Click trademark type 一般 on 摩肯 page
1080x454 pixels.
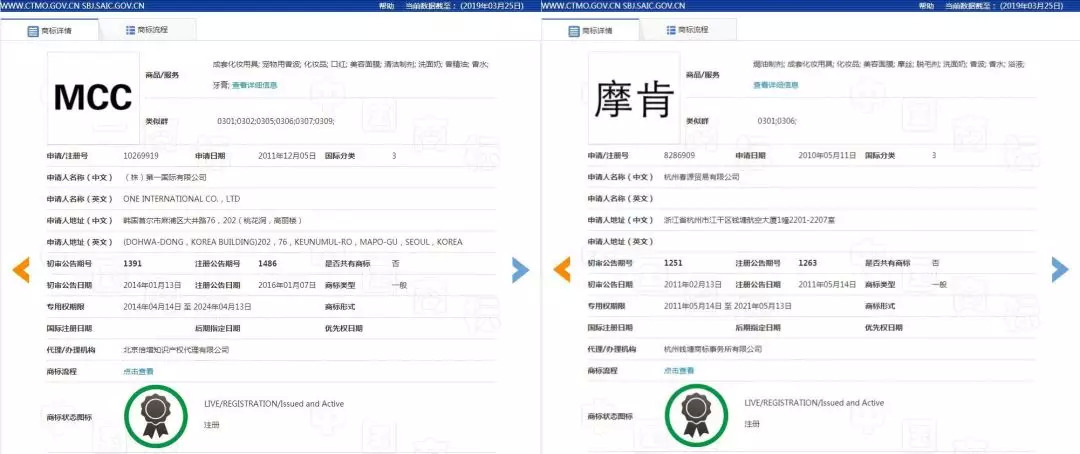(x=939, y=285)
